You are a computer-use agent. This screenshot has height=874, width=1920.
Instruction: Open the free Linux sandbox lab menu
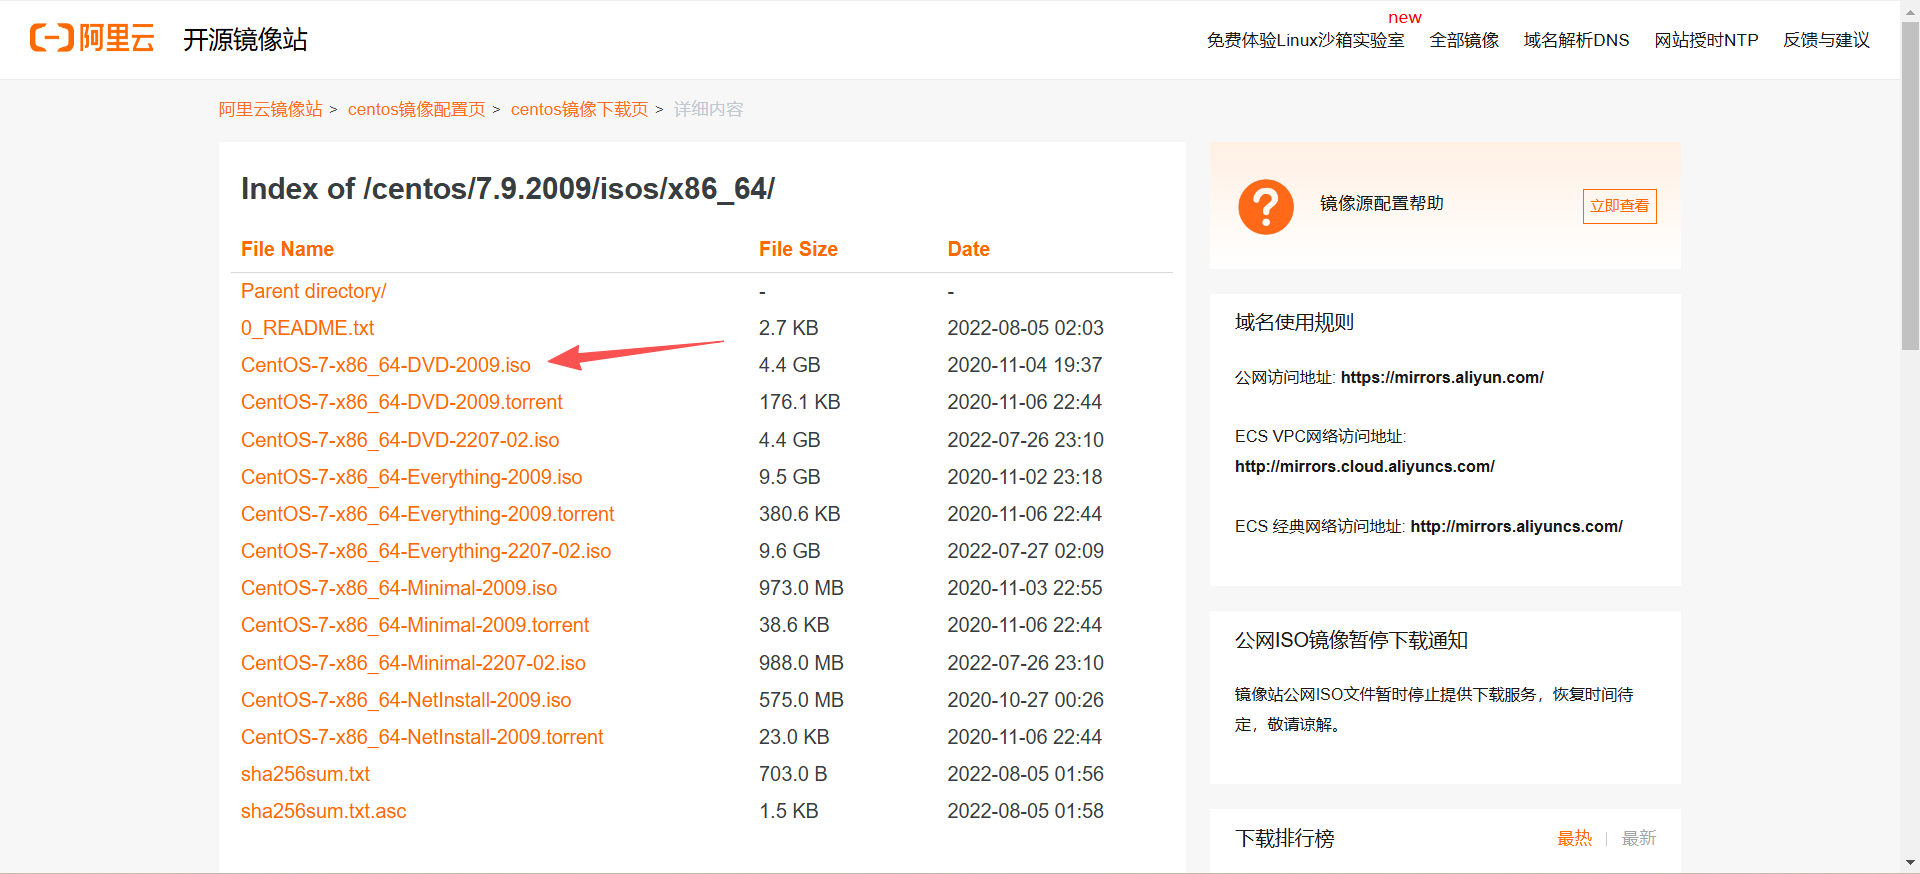[x=1305, y=40]
